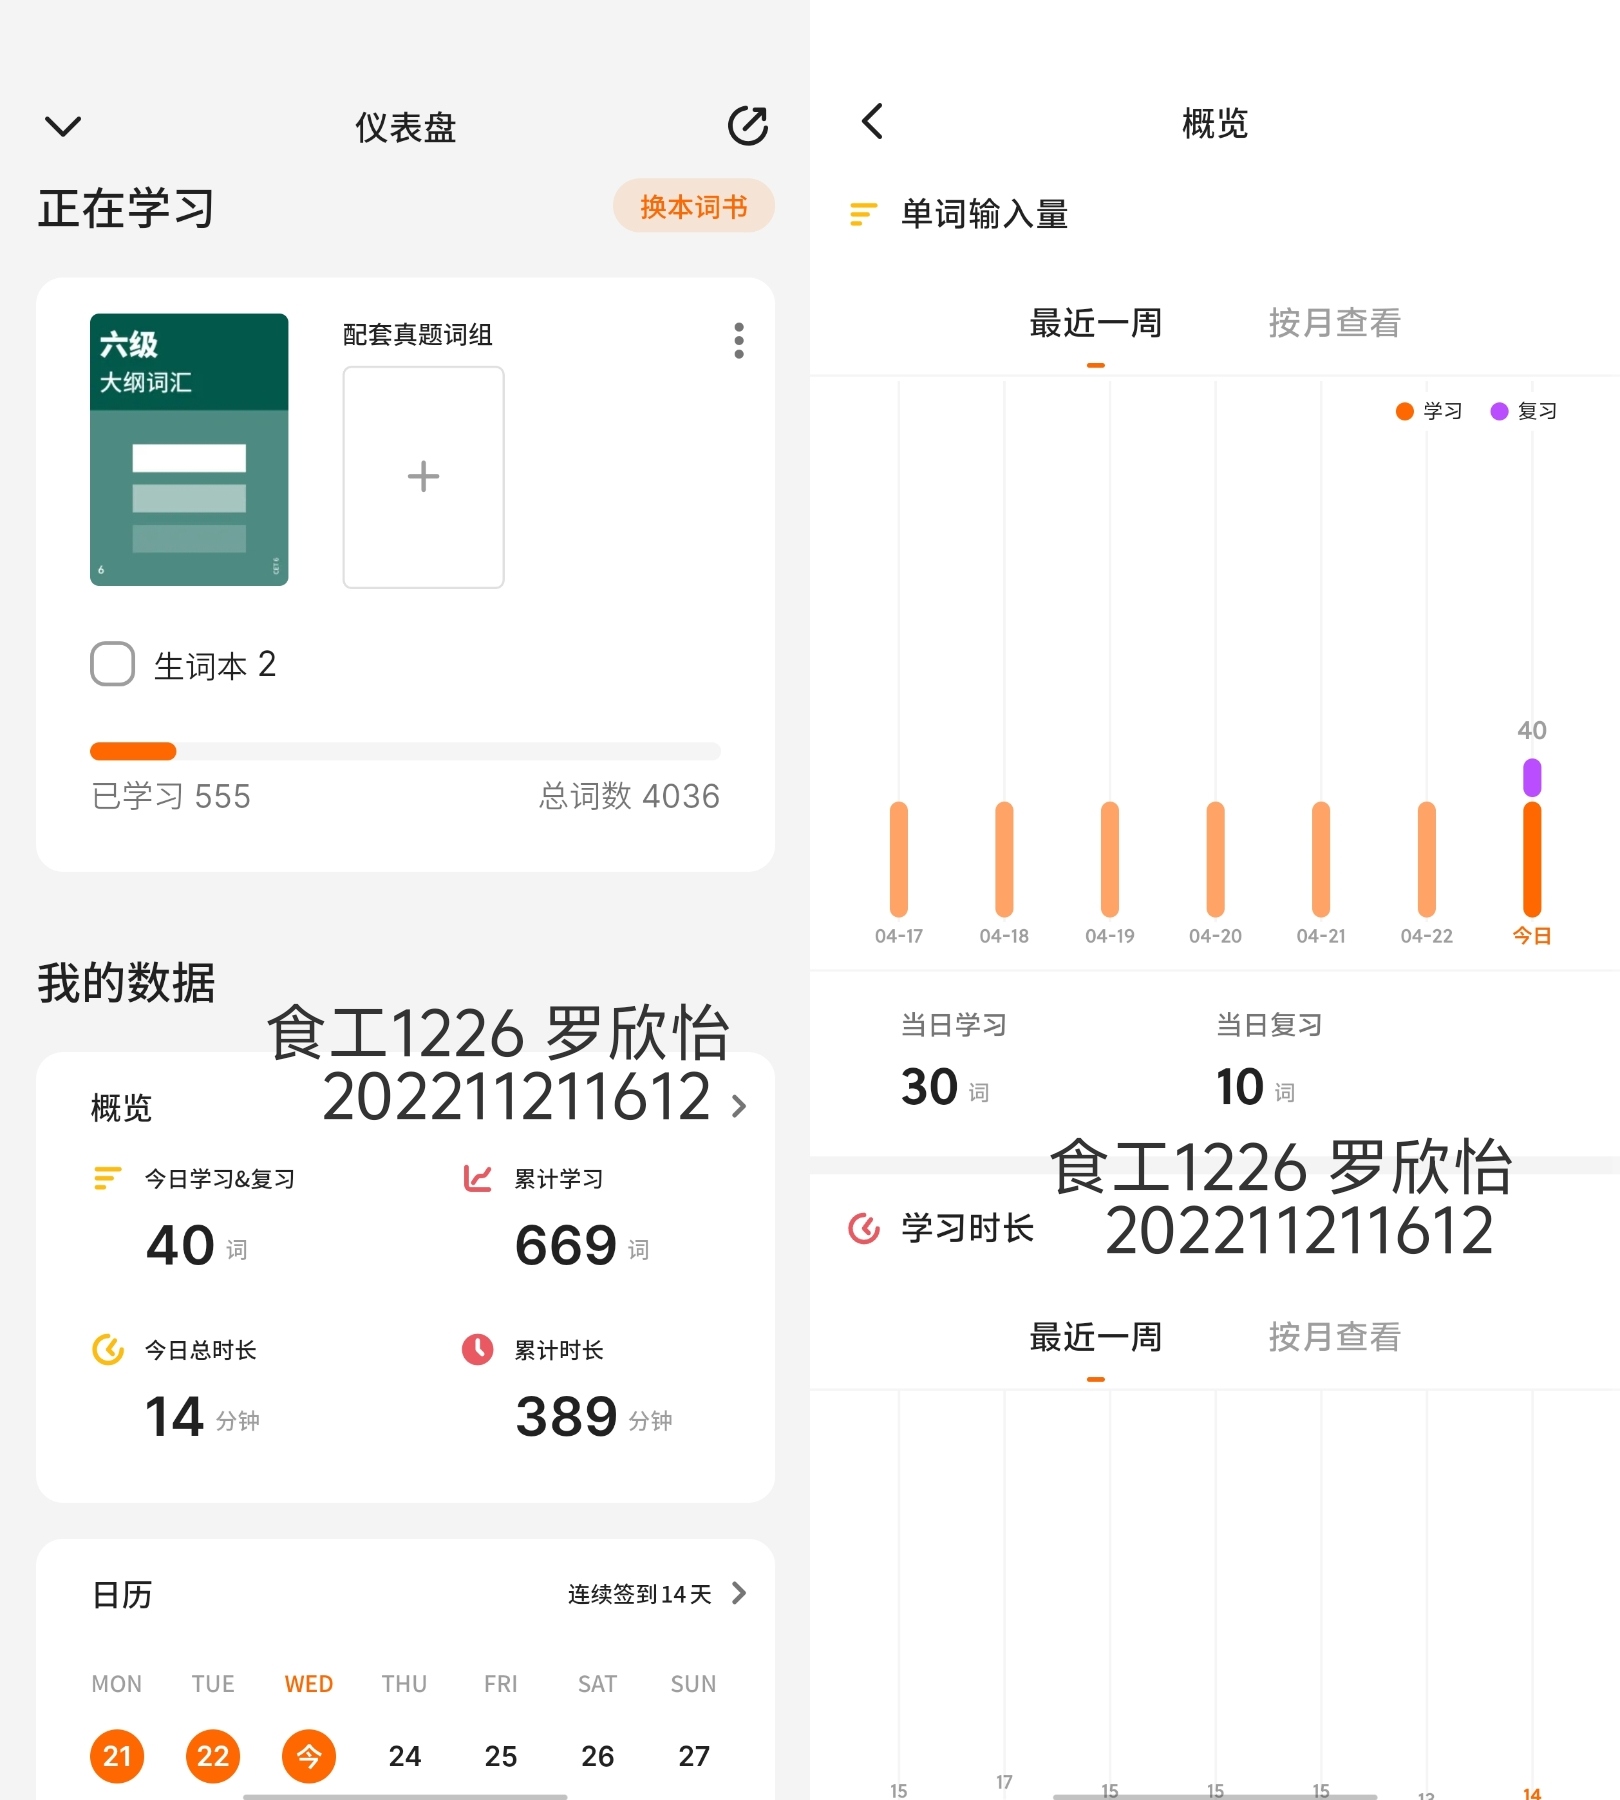Open three-dot menu on word book card
This screenshot has width=1620, height=1800.
coord(739,341)
